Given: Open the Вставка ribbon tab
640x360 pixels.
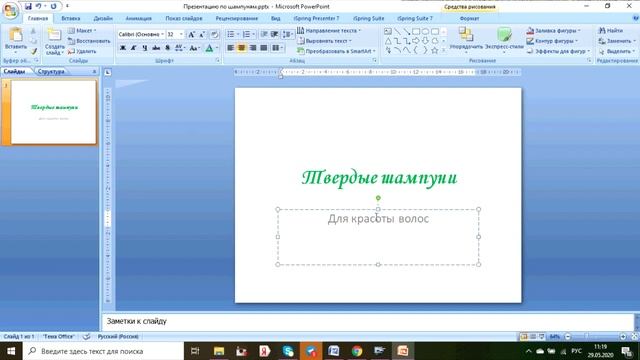Looking at the screenshot, I should coord(71,18).
